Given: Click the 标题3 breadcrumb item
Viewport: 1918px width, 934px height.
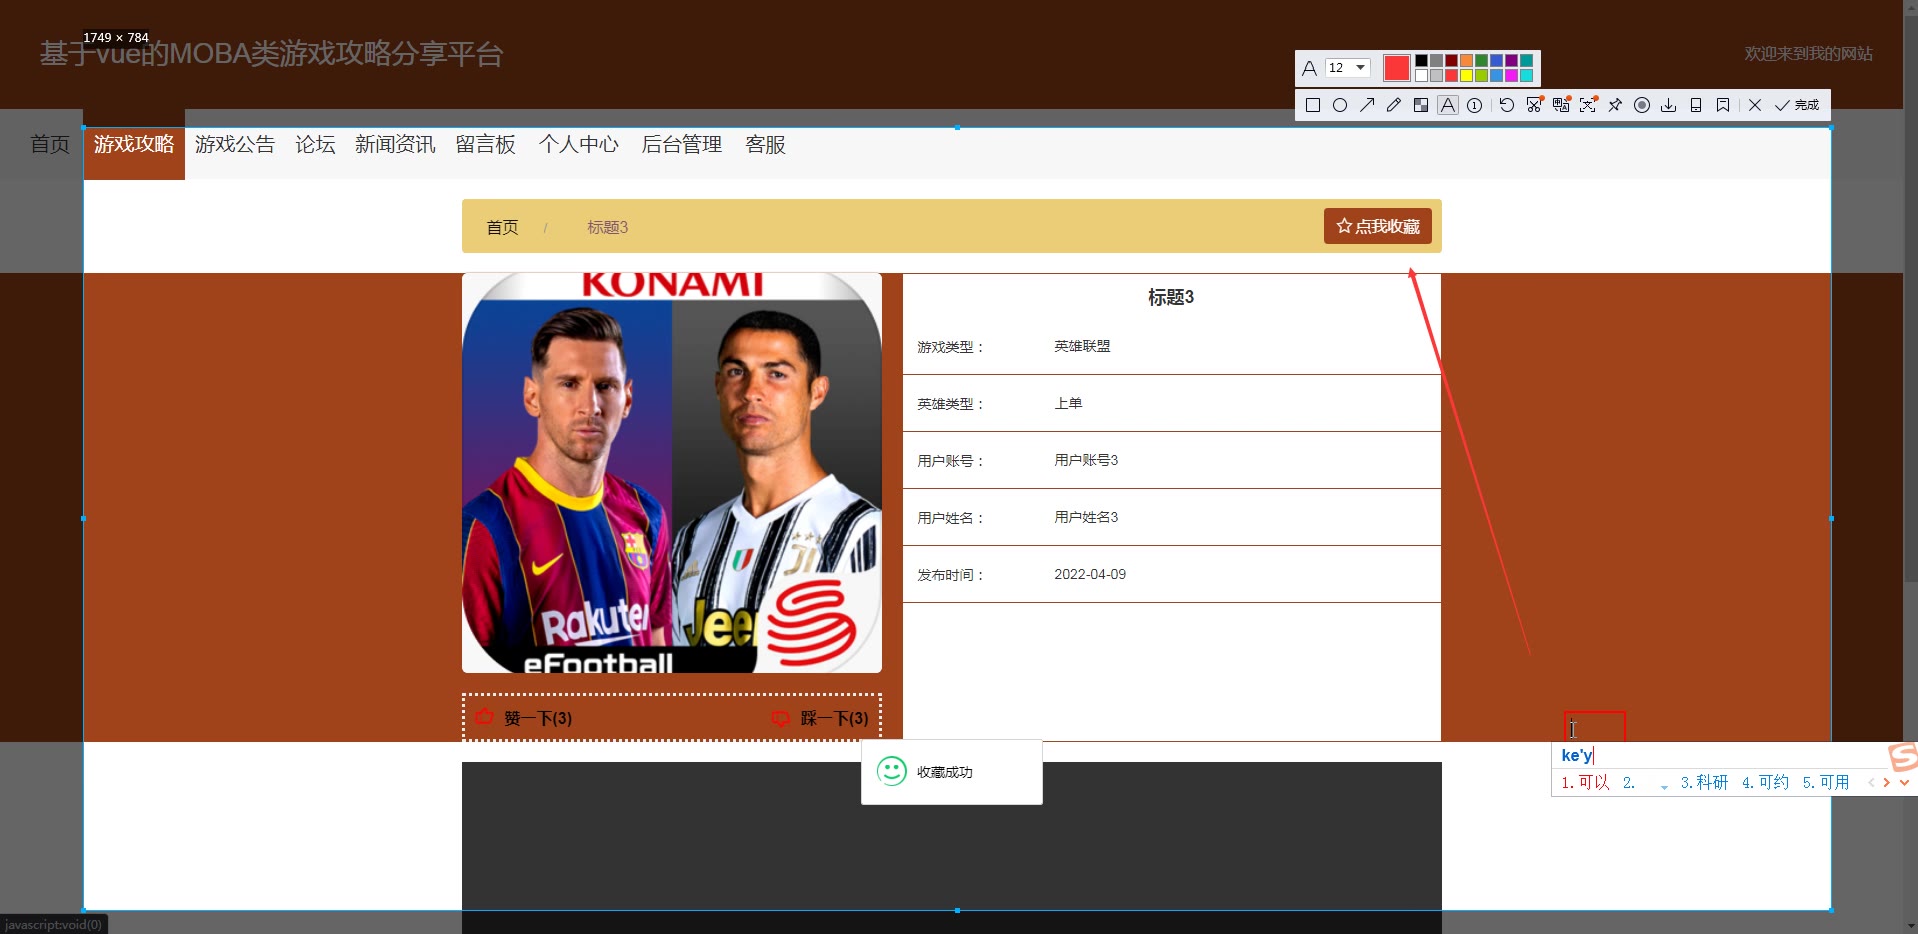Looking at the screenshot, I should click(x=607, y=228).
